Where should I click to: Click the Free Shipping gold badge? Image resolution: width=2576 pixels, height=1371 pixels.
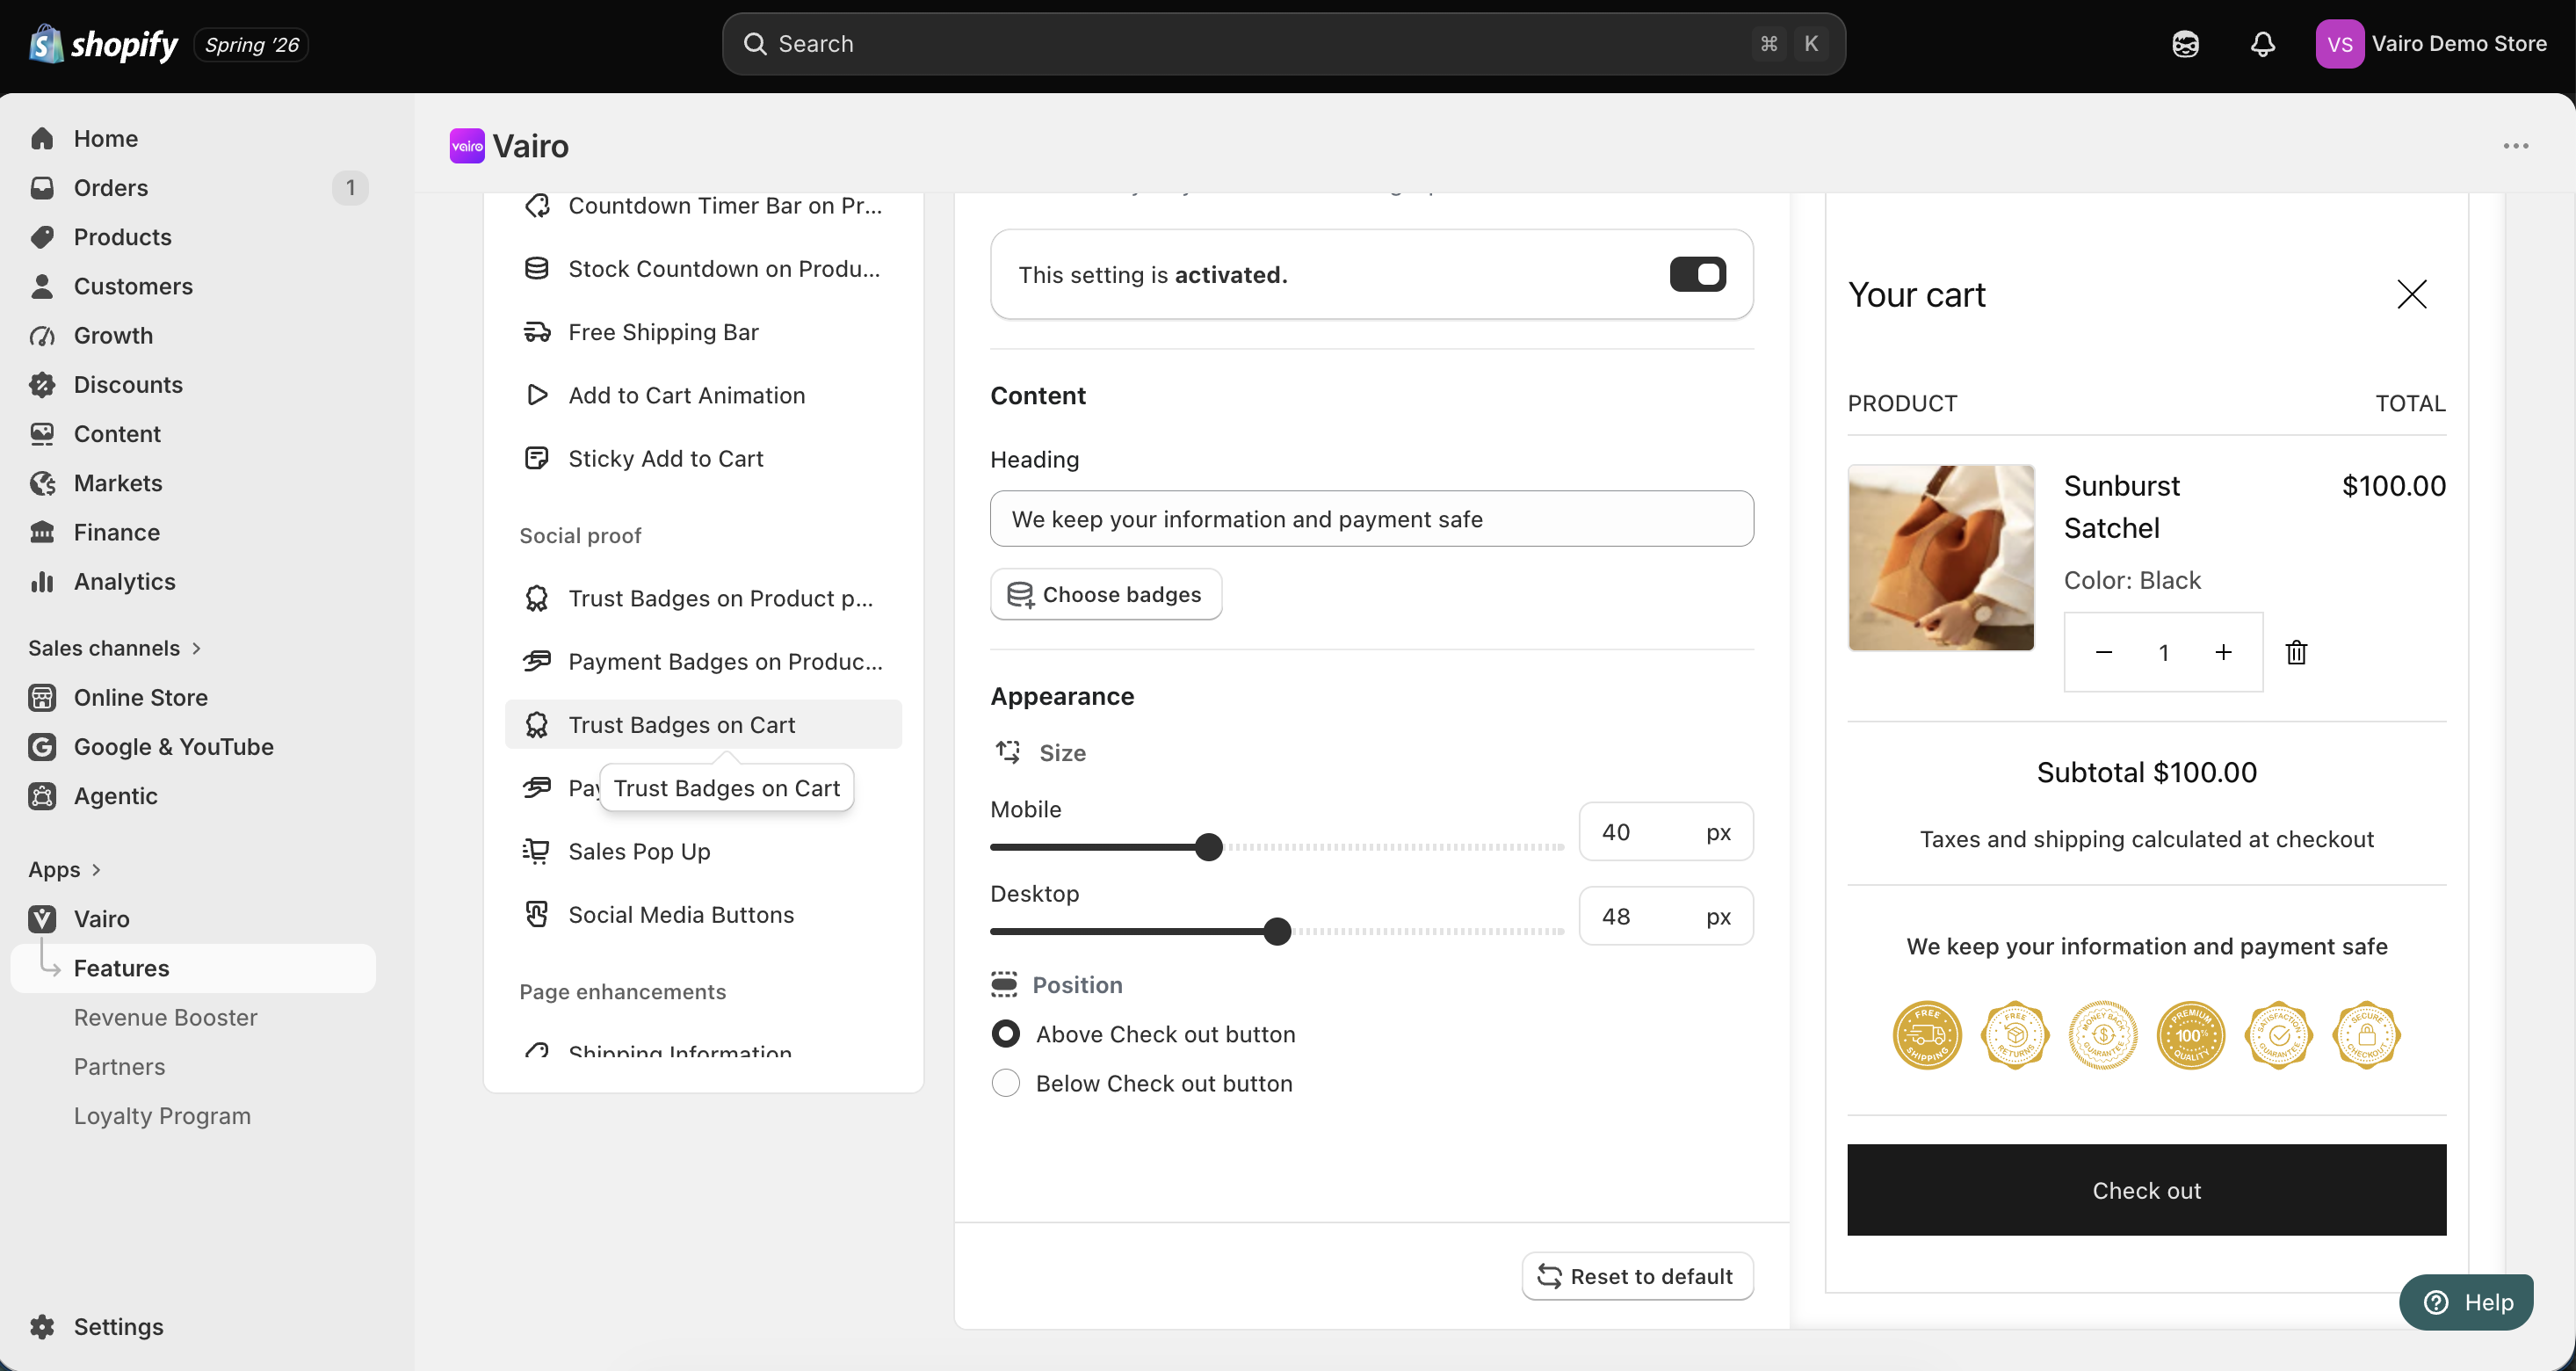1927,1035
